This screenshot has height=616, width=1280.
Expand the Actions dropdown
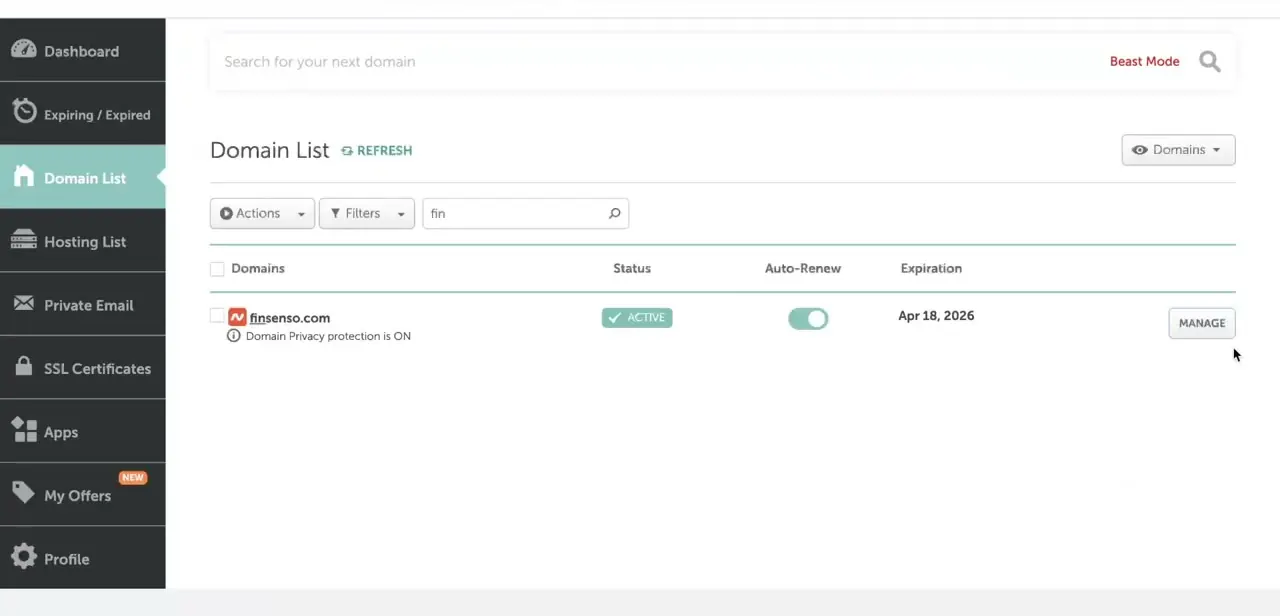click(x=262, y=213)
